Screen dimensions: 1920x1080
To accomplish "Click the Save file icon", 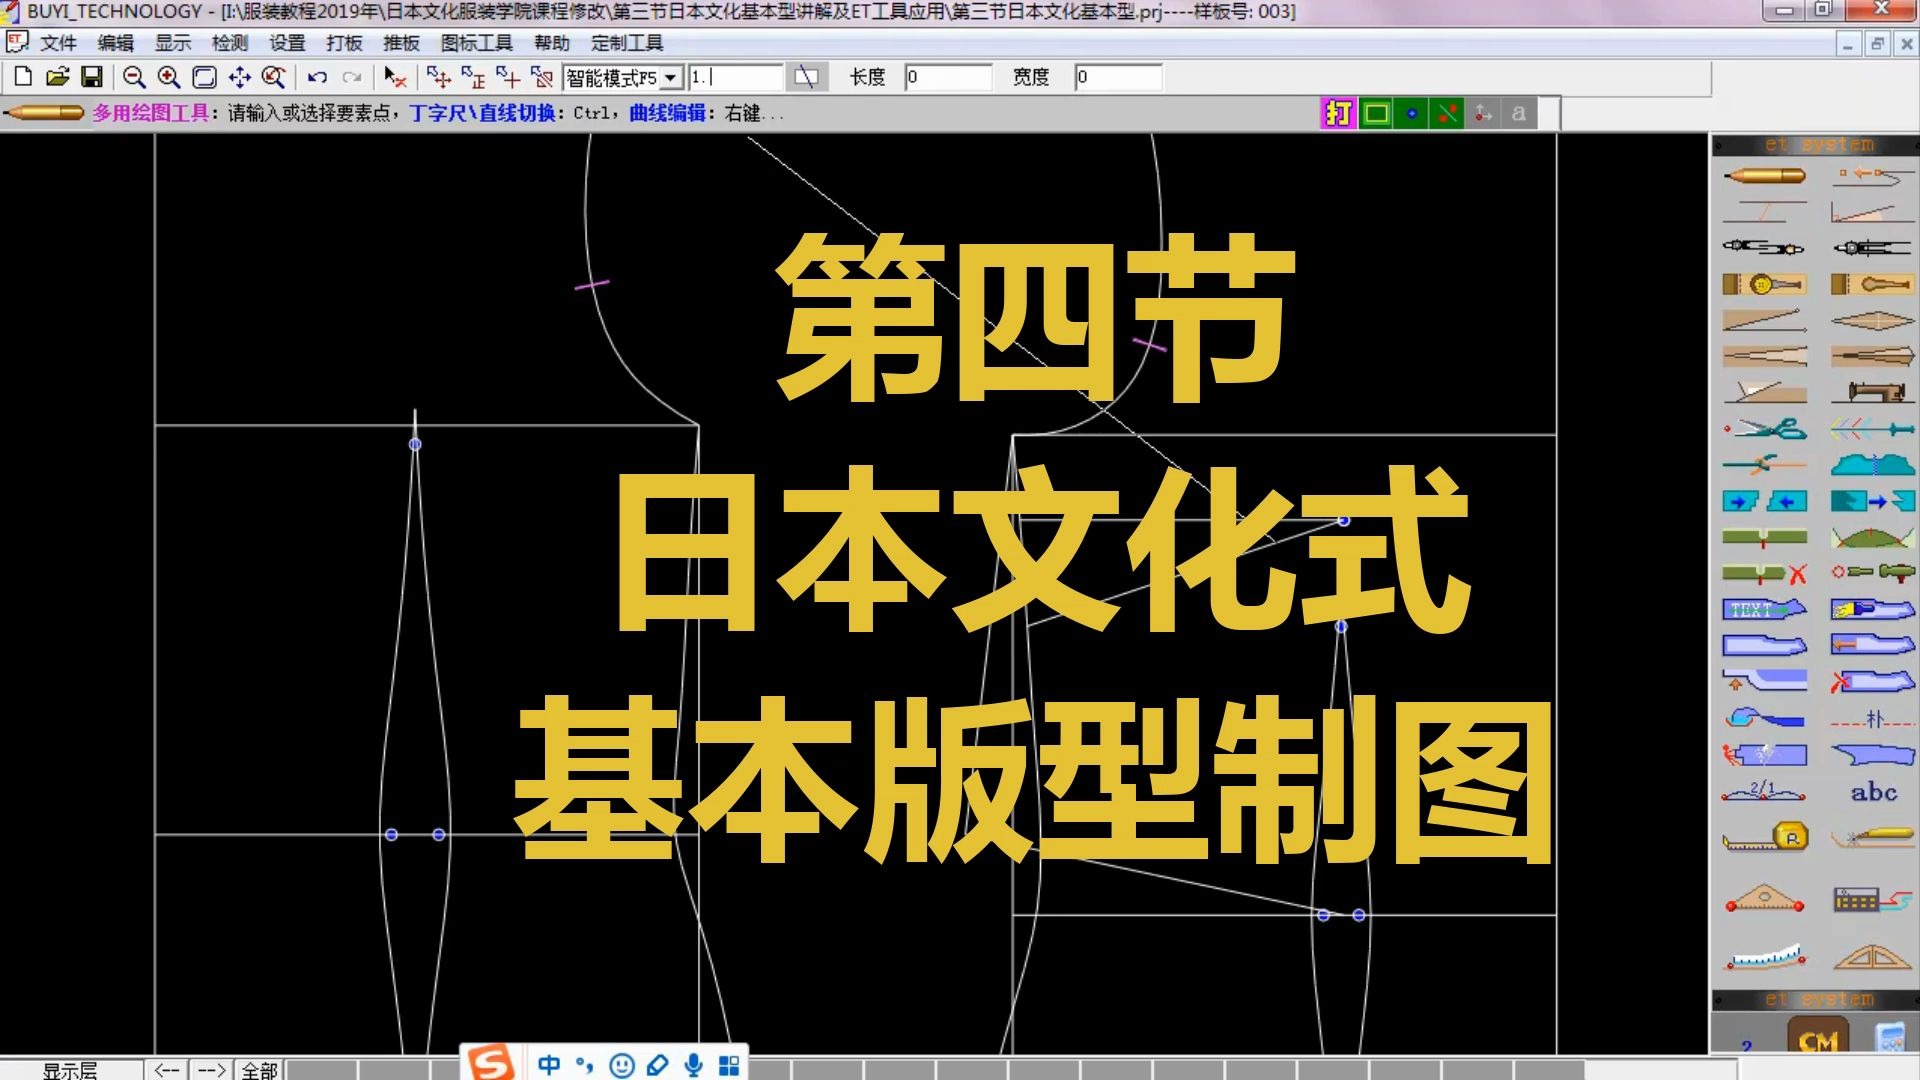I will click(x=93, y=76).
